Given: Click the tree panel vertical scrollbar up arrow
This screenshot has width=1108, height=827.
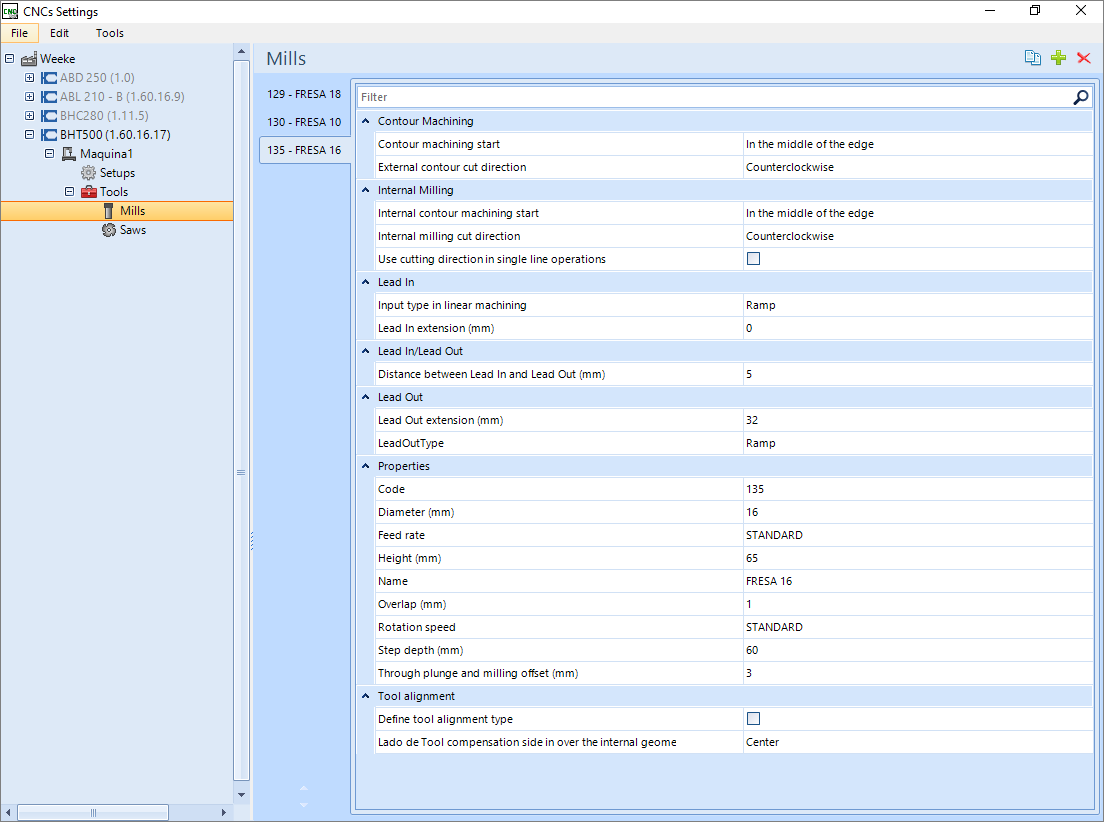Looking at the screenshot, I should click(x=242, y=52).
